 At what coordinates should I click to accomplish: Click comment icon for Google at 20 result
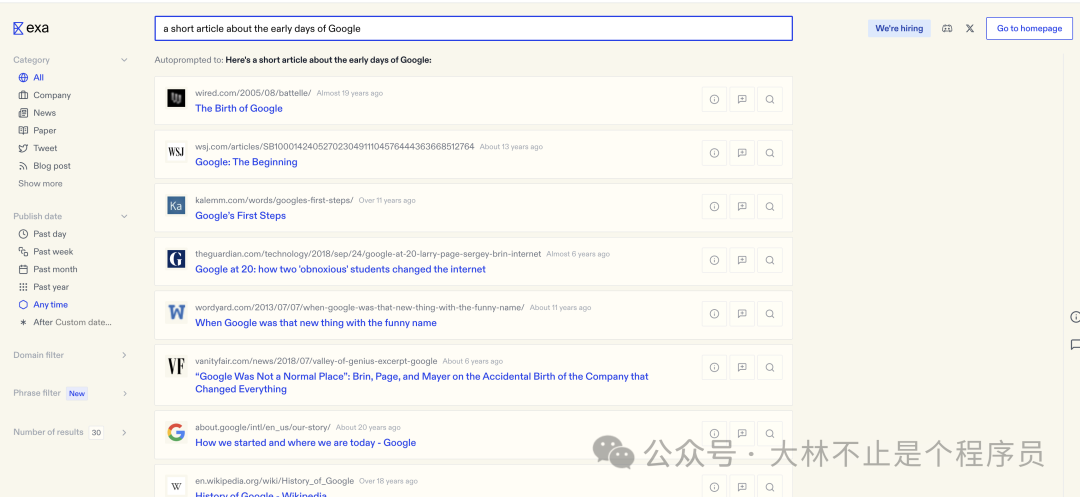click(x=742, y=260)
